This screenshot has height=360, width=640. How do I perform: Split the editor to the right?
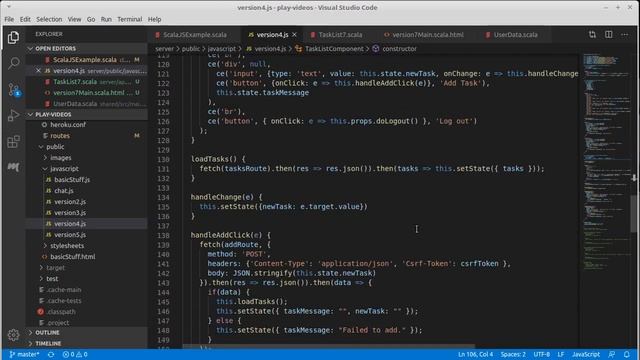coord(609,35)
